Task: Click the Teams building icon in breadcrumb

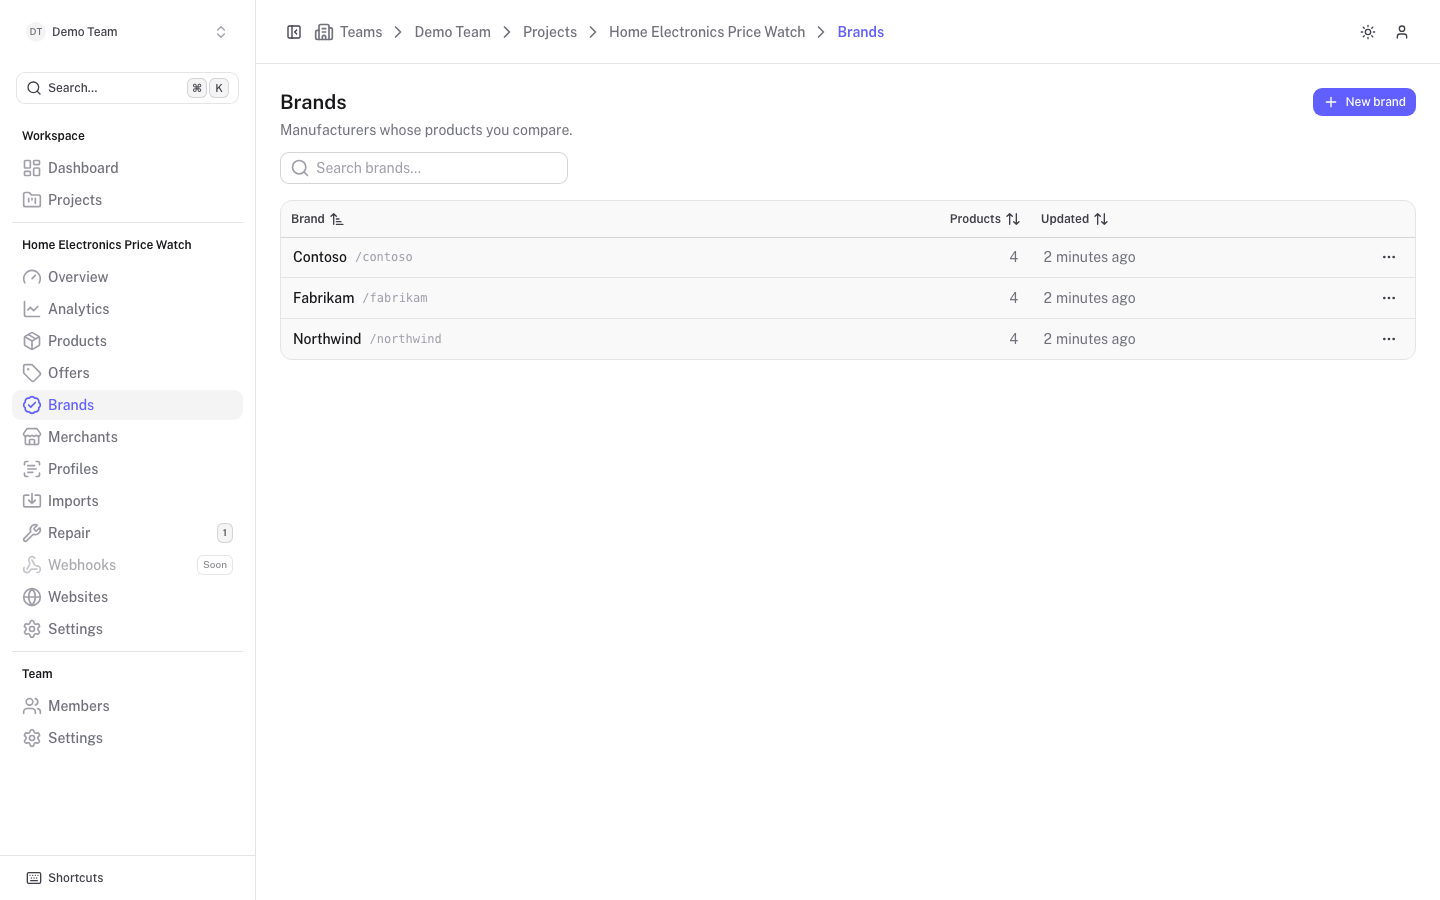Action: [x=324, y=32]
